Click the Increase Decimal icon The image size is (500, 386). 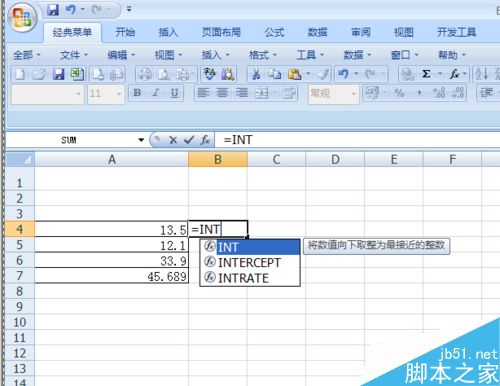point(439,93)
